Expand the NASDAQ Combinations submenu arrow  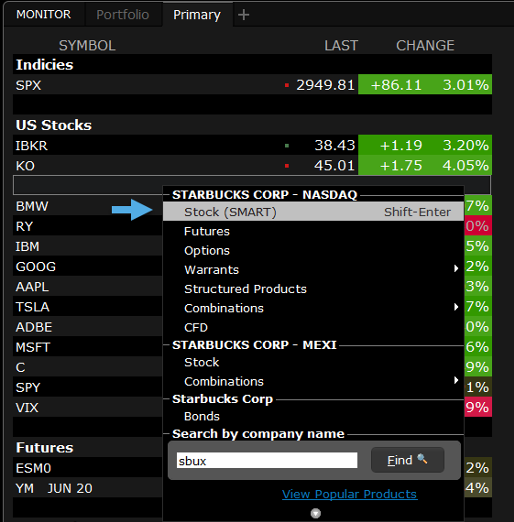coord(456,307)
